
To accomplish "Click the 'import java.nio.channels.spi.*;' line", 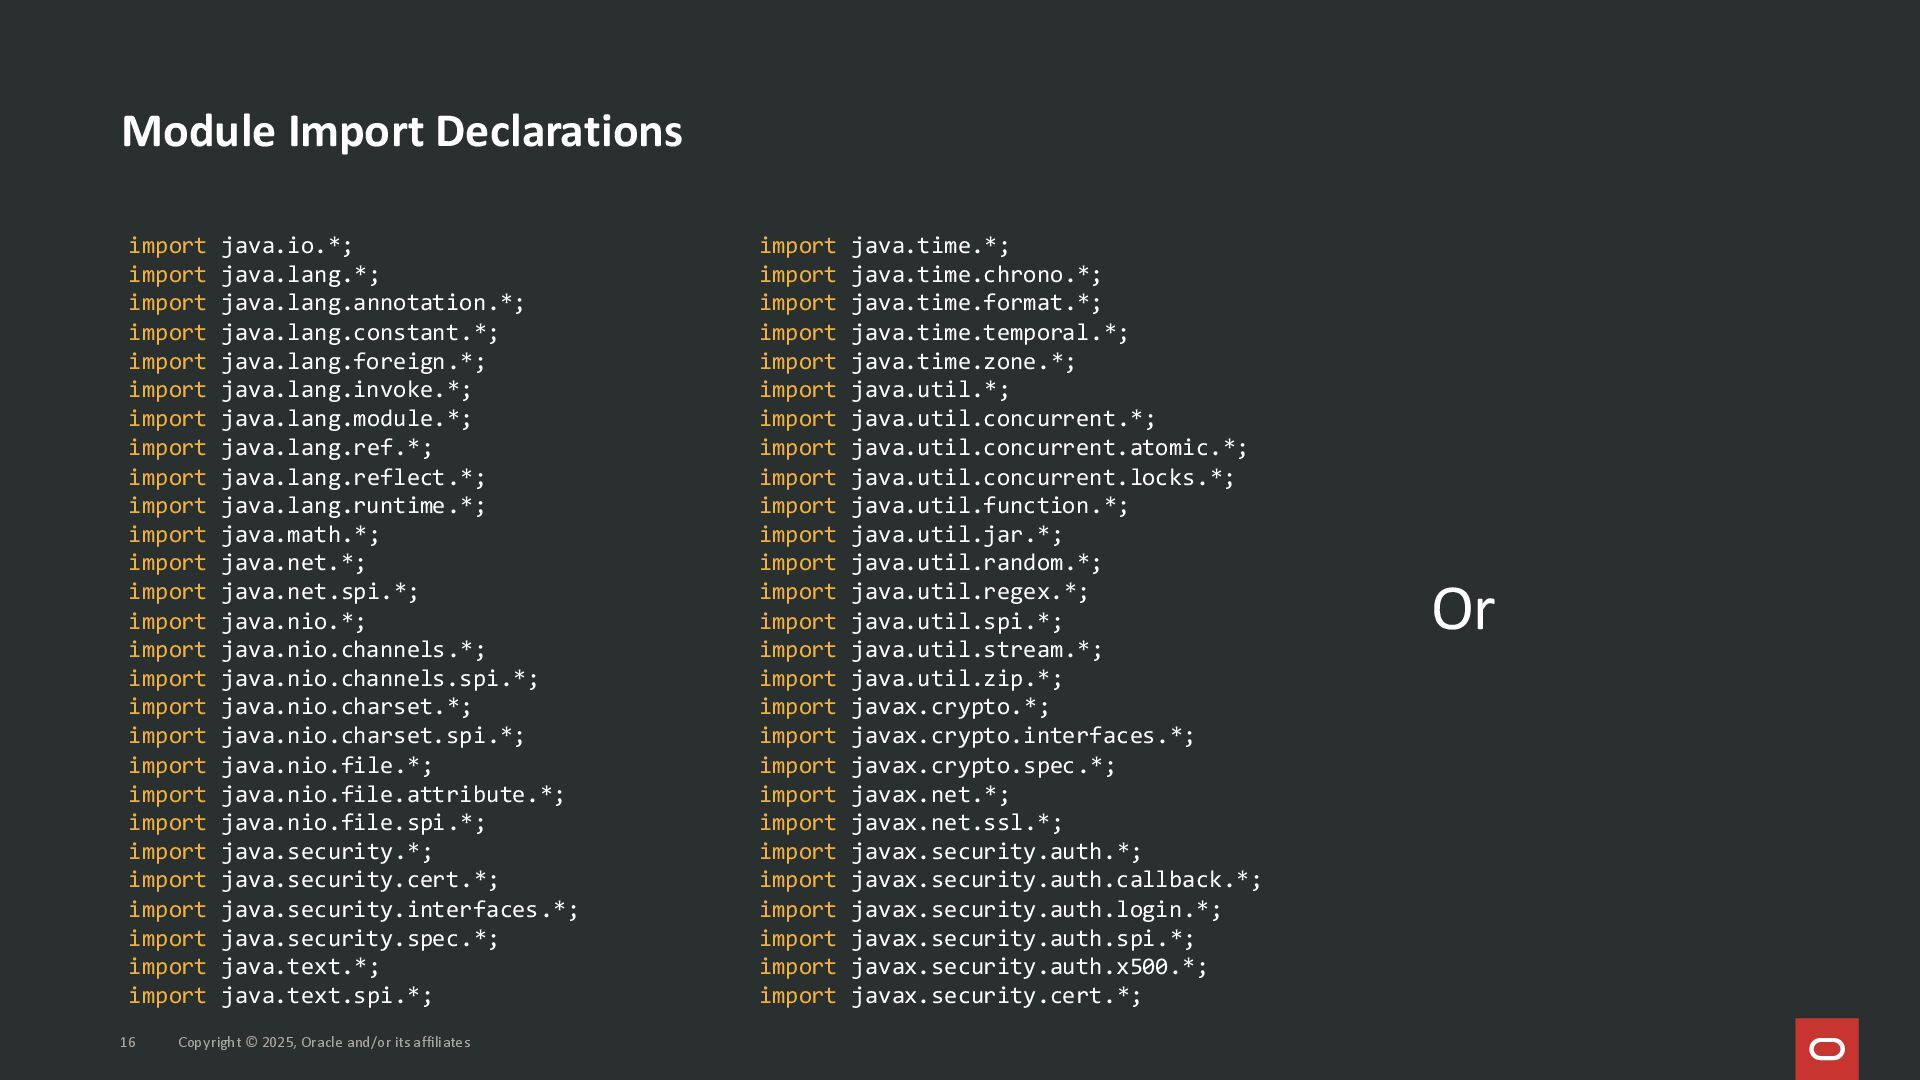I will point(333,679).
